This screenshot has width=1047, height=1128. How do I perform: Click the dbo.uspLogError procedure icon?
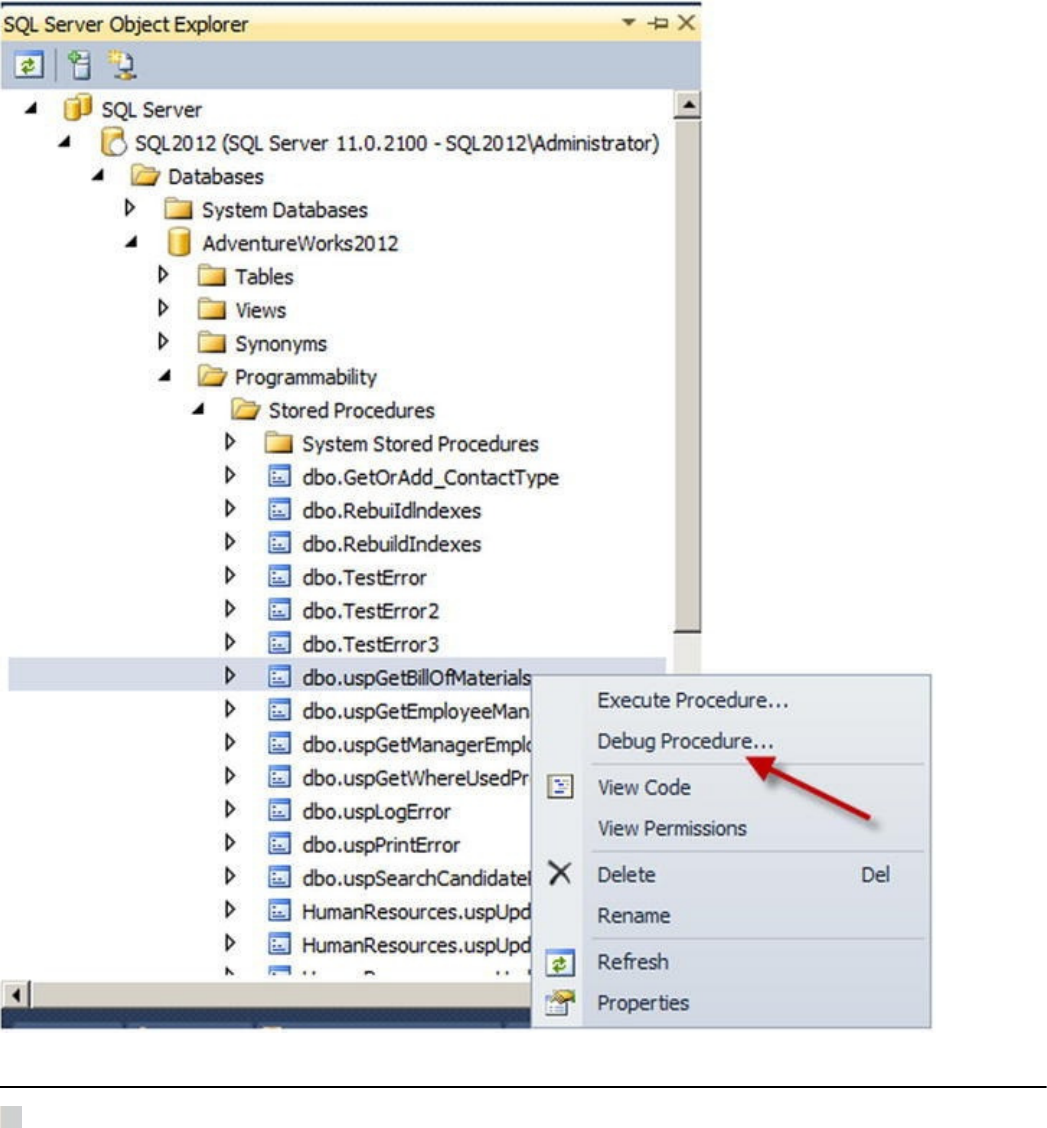click(x=279, y=811)
